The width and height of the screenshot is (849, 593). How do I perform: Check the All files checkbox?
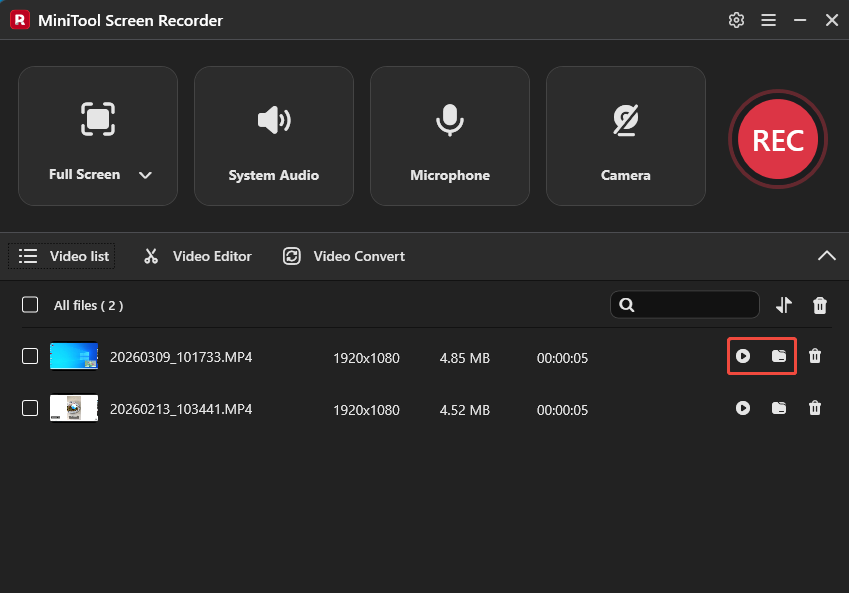tap(29, 305)
